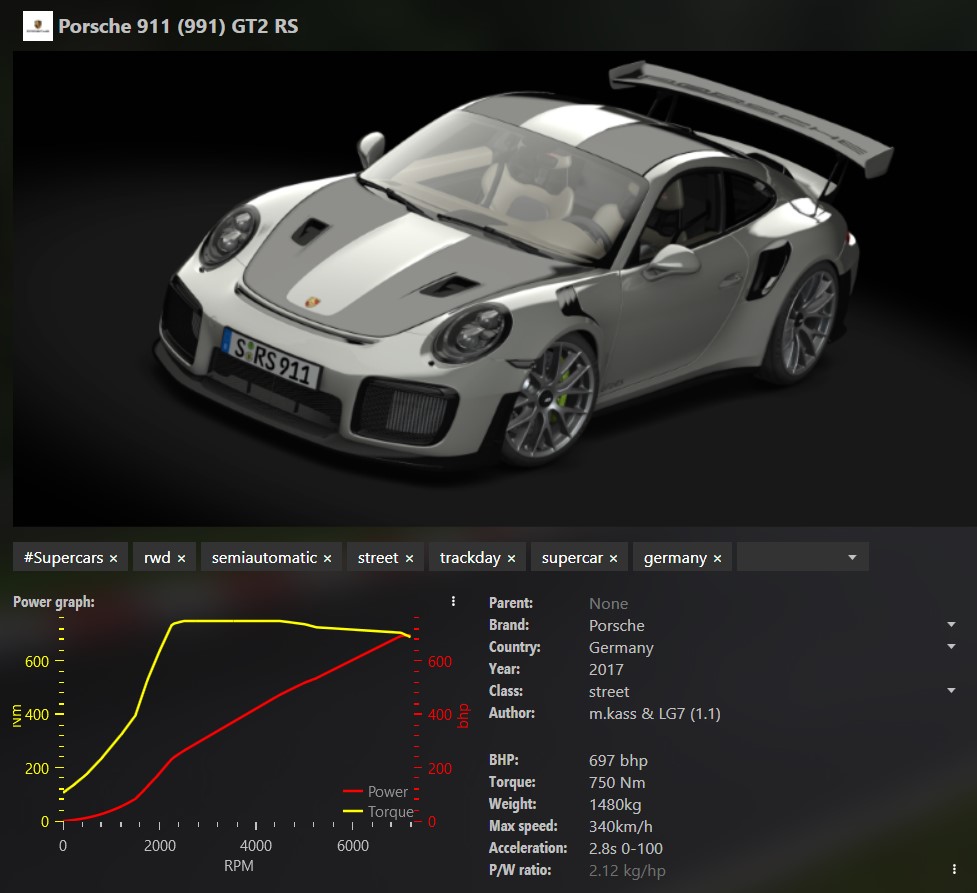Click the Power legend entry in graph
This screenshot has width=977, height=893.
[375, 791]
